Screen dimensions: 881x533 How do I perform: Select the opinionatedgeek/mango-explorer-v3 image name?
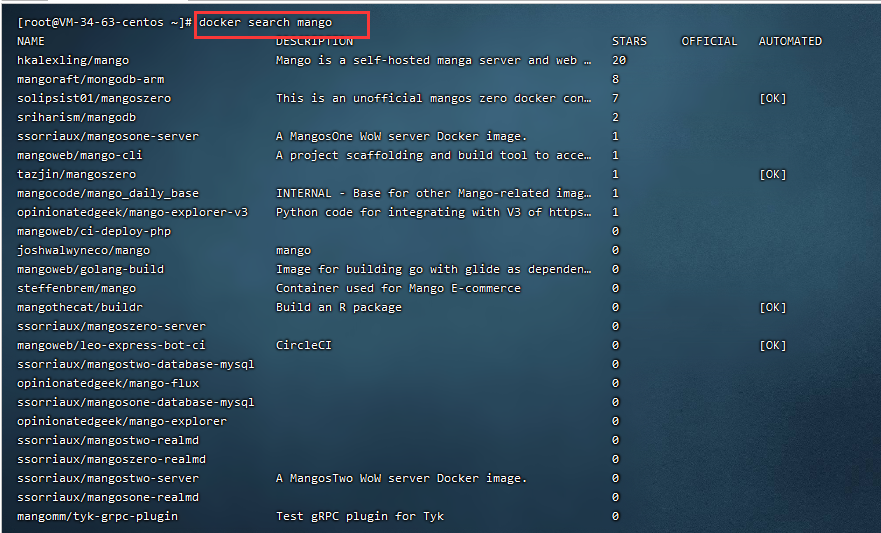point(133,212)
